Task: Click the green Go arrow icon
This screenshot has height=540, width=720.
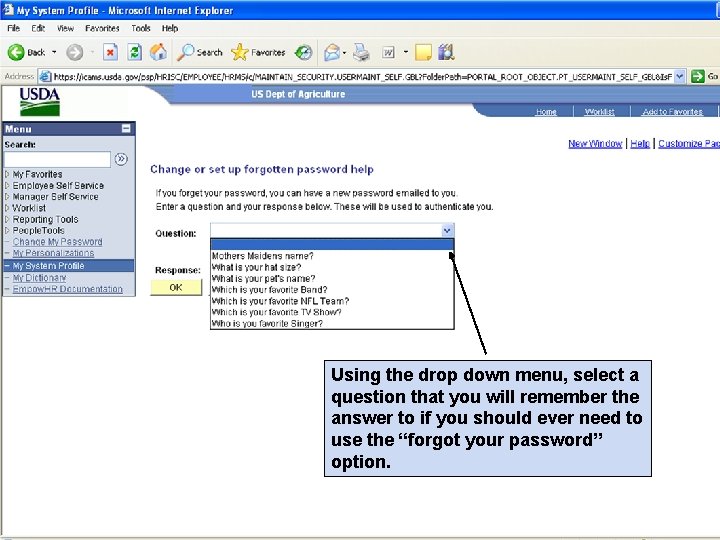Action: 698,76
